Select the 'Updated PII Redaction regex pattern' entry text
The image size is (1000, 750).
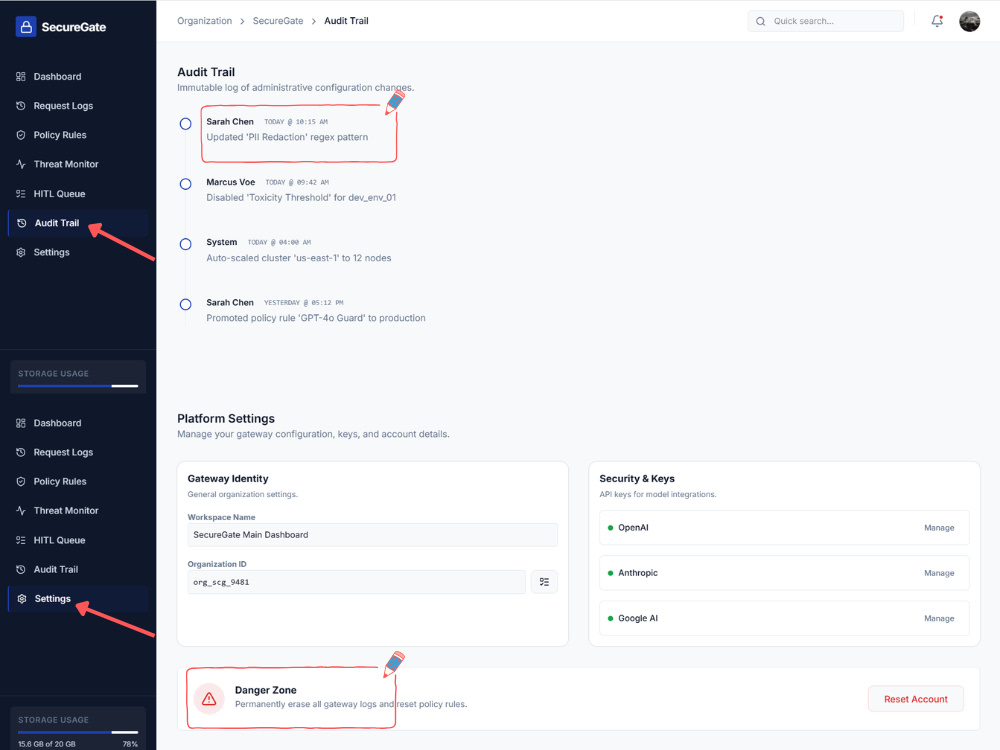pos(287,137)
